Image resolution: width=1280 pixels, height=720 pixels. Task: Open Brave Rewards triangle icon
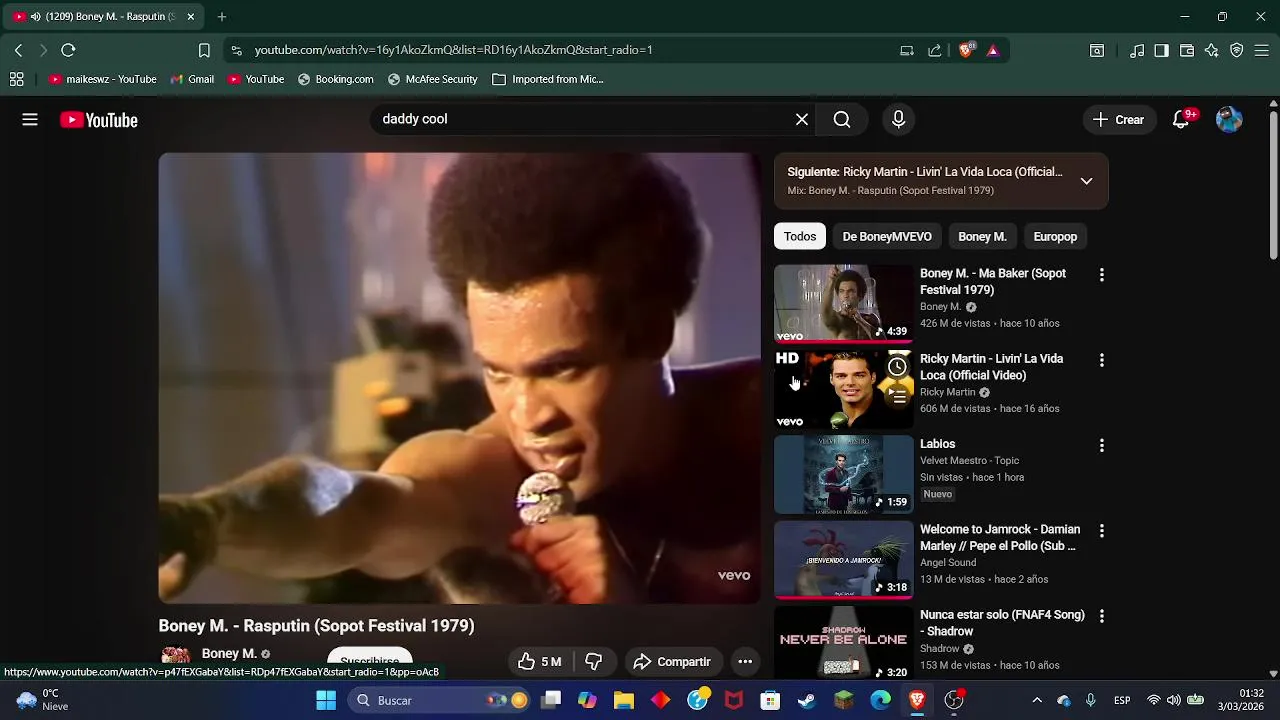pos(993,50)
